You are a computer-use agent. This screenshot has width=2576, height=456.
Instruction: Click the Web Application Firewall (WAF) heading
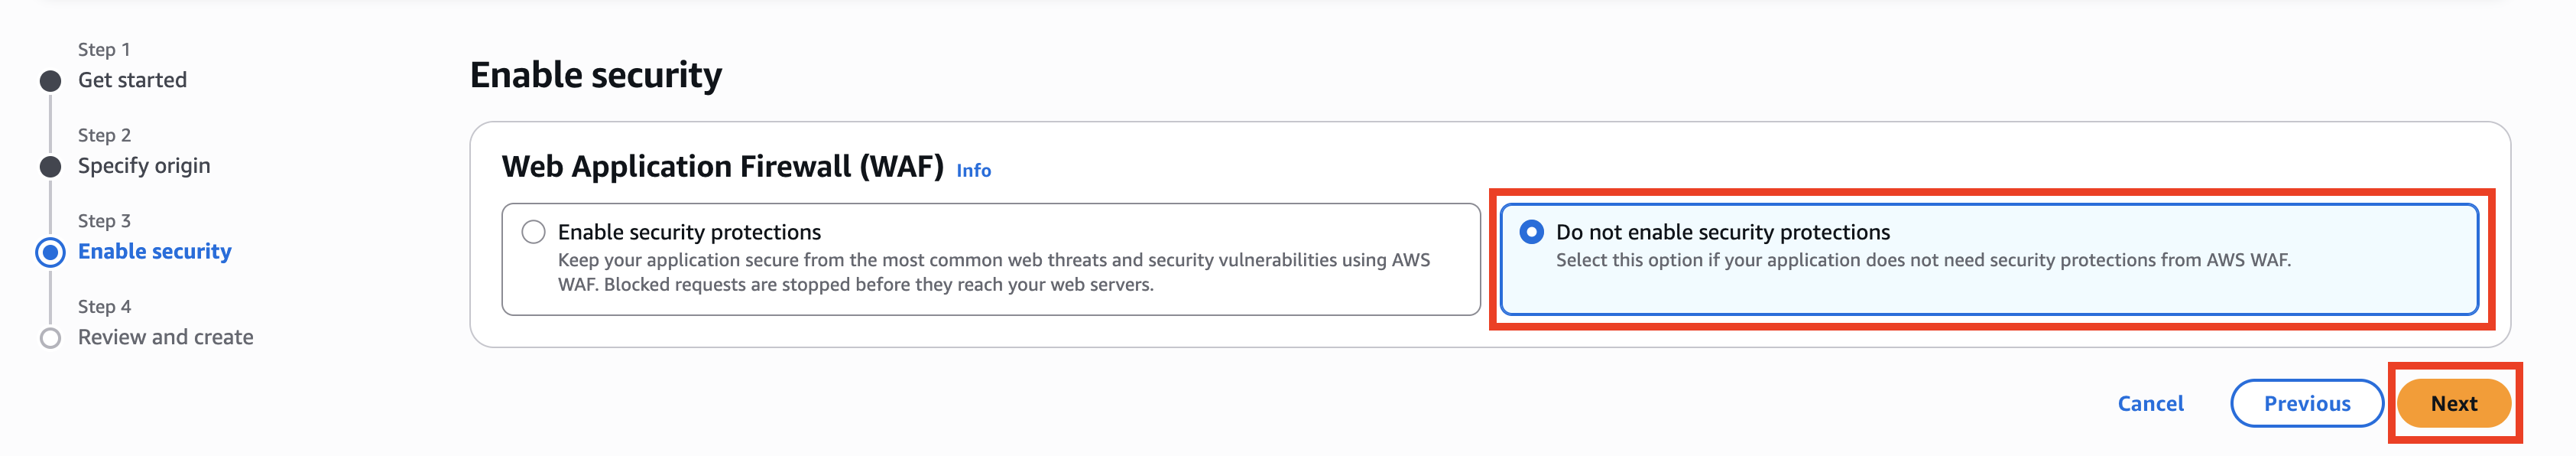(722, 166)
